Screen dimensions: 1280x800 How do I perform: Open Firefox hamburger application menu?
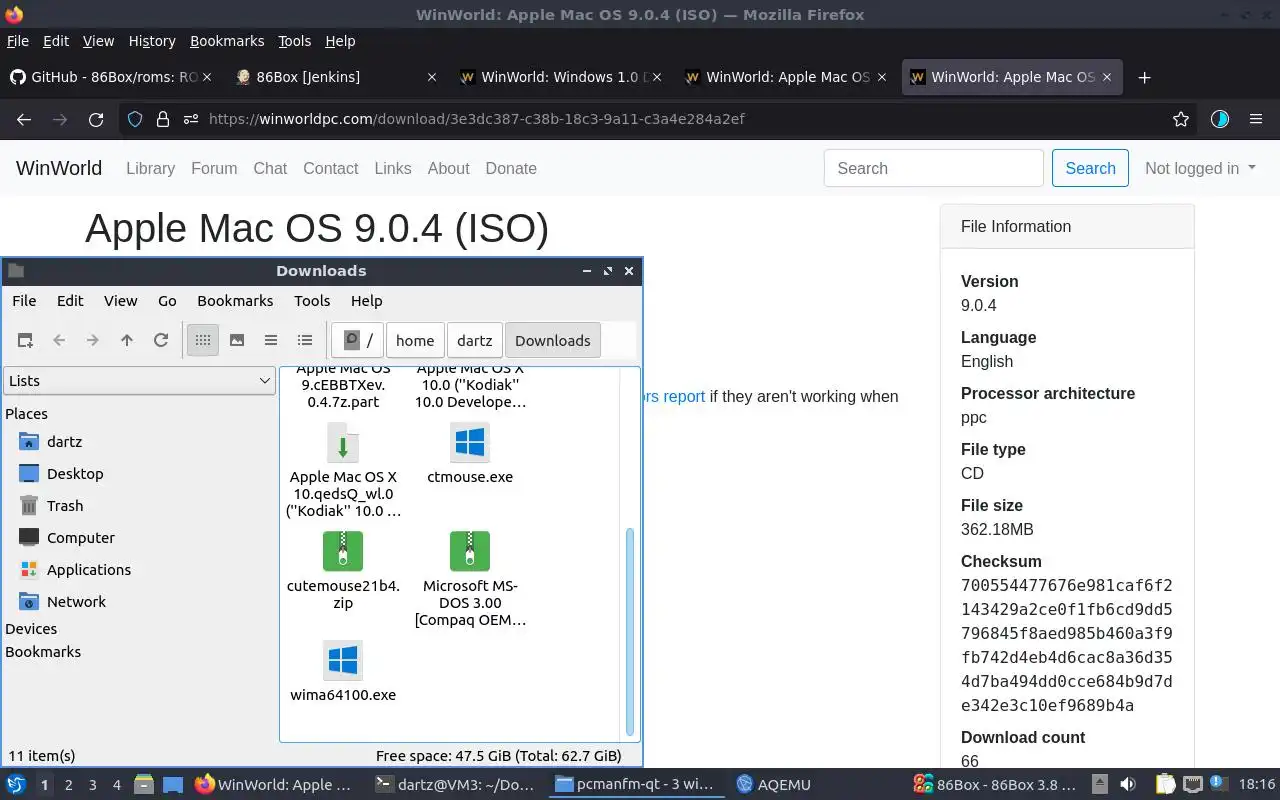click(x=1256, y=119)
